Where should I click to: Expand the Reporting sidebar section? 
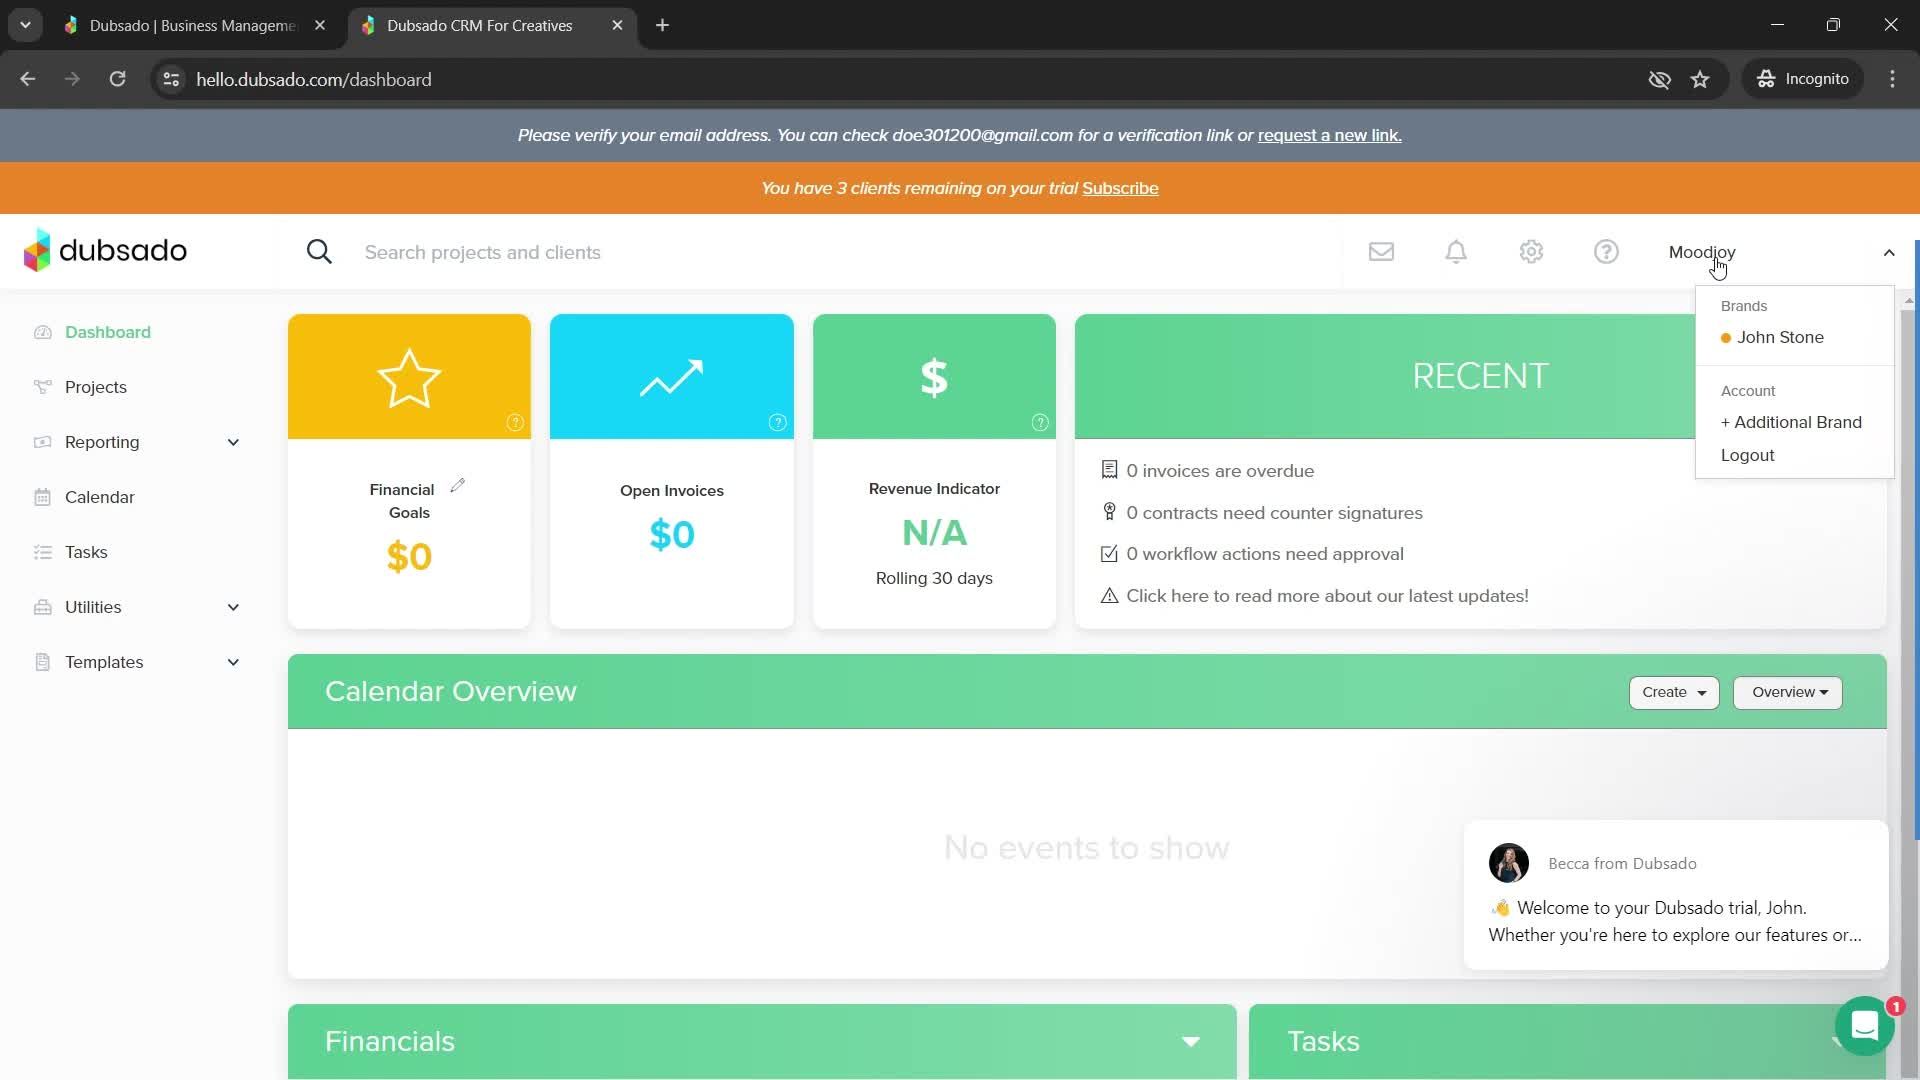pos(233,442)
